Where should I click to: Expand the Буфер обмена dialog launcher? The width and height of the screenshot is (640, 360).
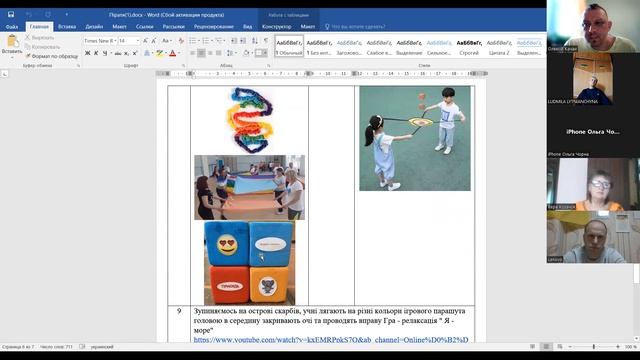click(78, 65)
